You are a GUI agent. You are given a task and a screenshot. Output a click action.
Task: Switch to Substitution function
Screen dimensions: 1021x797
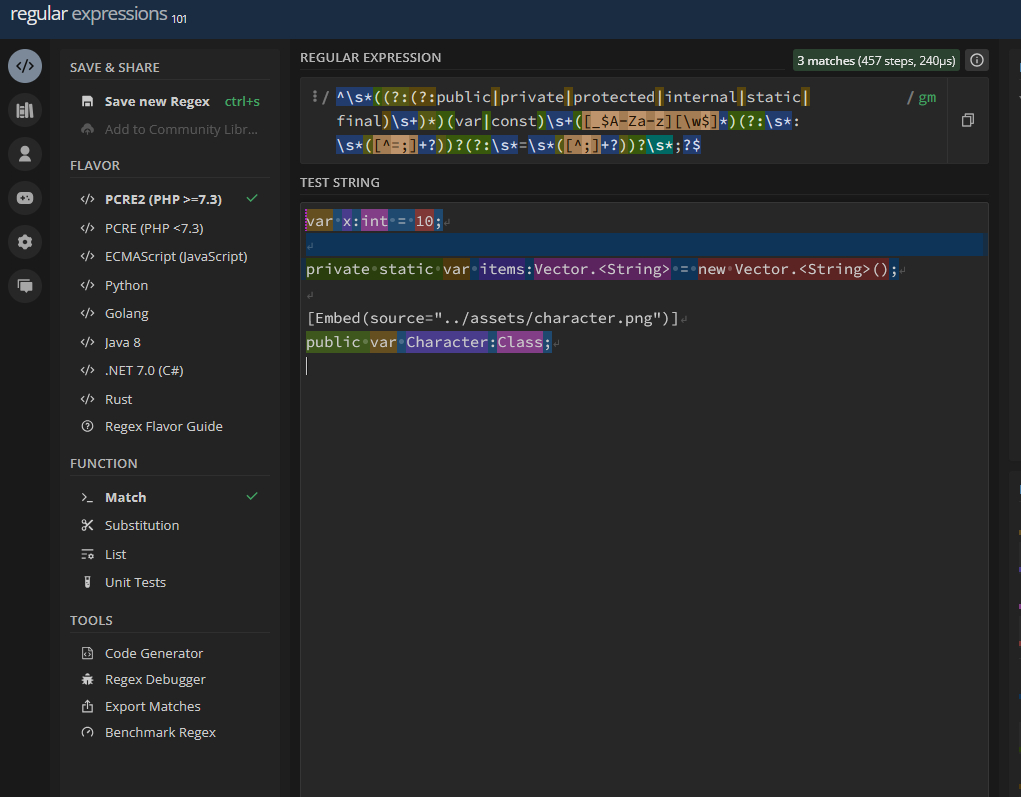(141, 525)
